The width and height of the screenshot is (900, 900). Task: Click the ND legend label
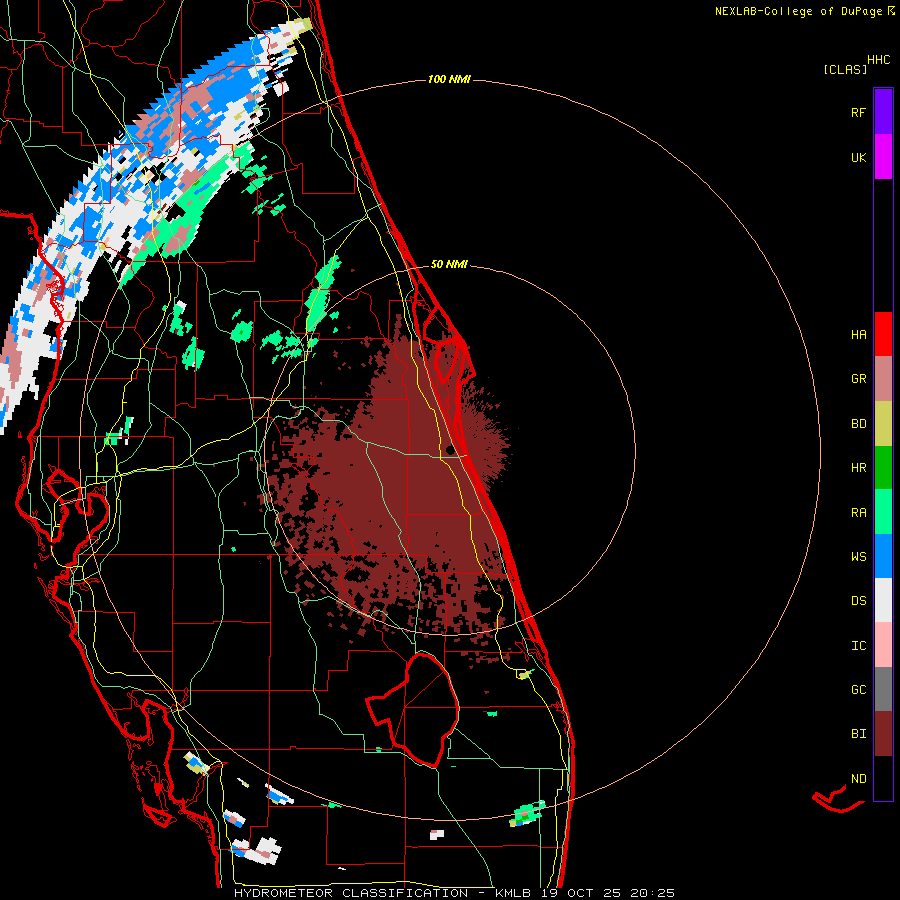pyautogui.click(x=858, y=779)
